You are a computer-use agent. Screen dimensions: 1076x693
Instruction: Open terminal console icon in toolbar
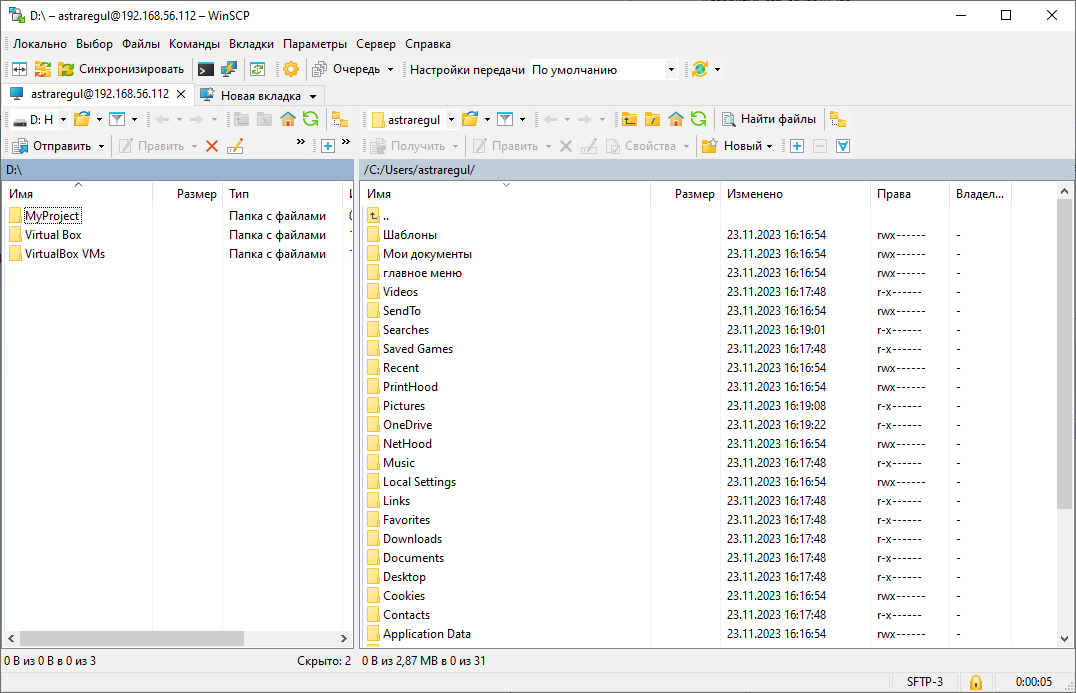click(x=205, y=69)
